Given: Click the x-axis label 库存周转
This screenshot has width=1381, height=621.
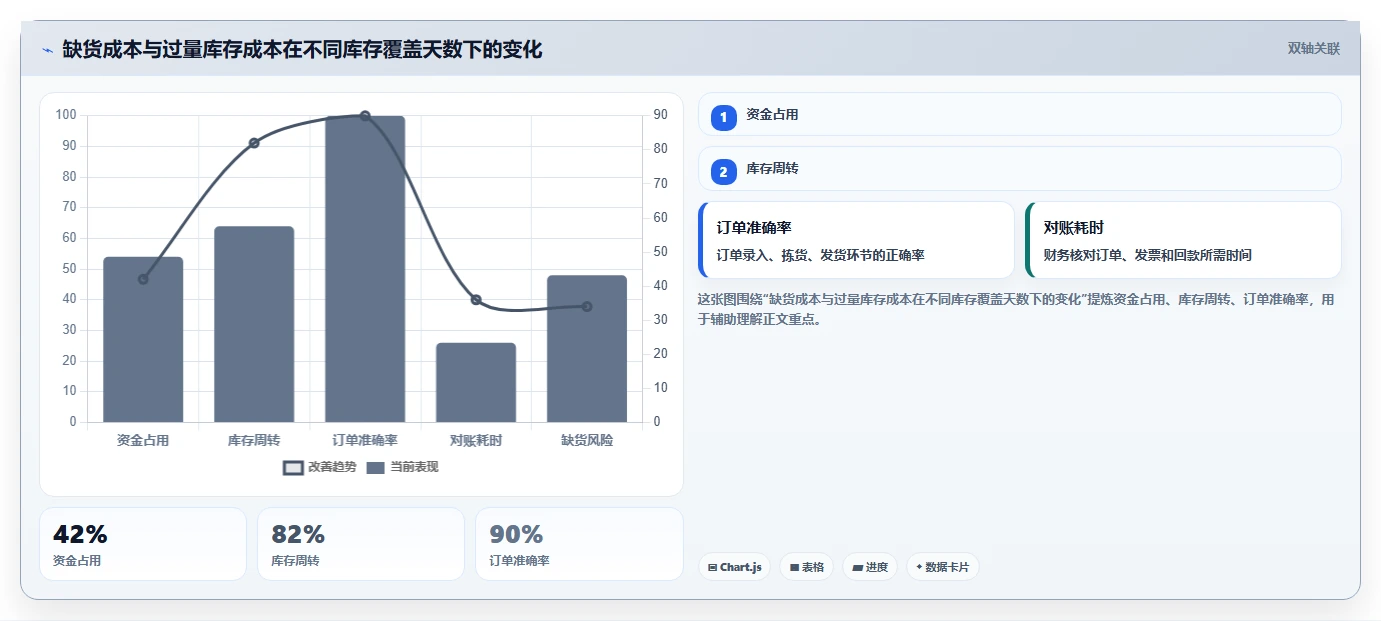Looking at the screenshot, I should tap(254, 440).
